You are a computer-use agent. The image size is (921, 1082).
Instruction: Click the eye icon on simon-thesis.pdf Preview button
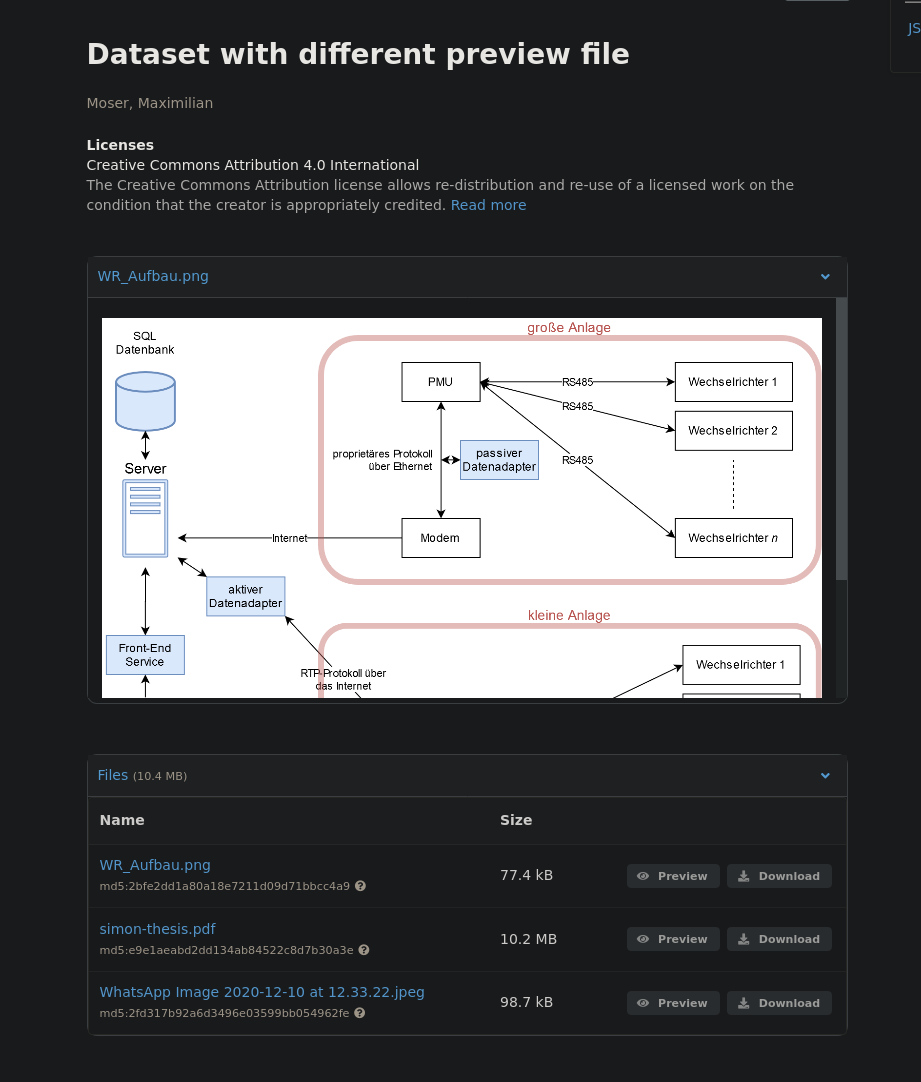[643, 939]
